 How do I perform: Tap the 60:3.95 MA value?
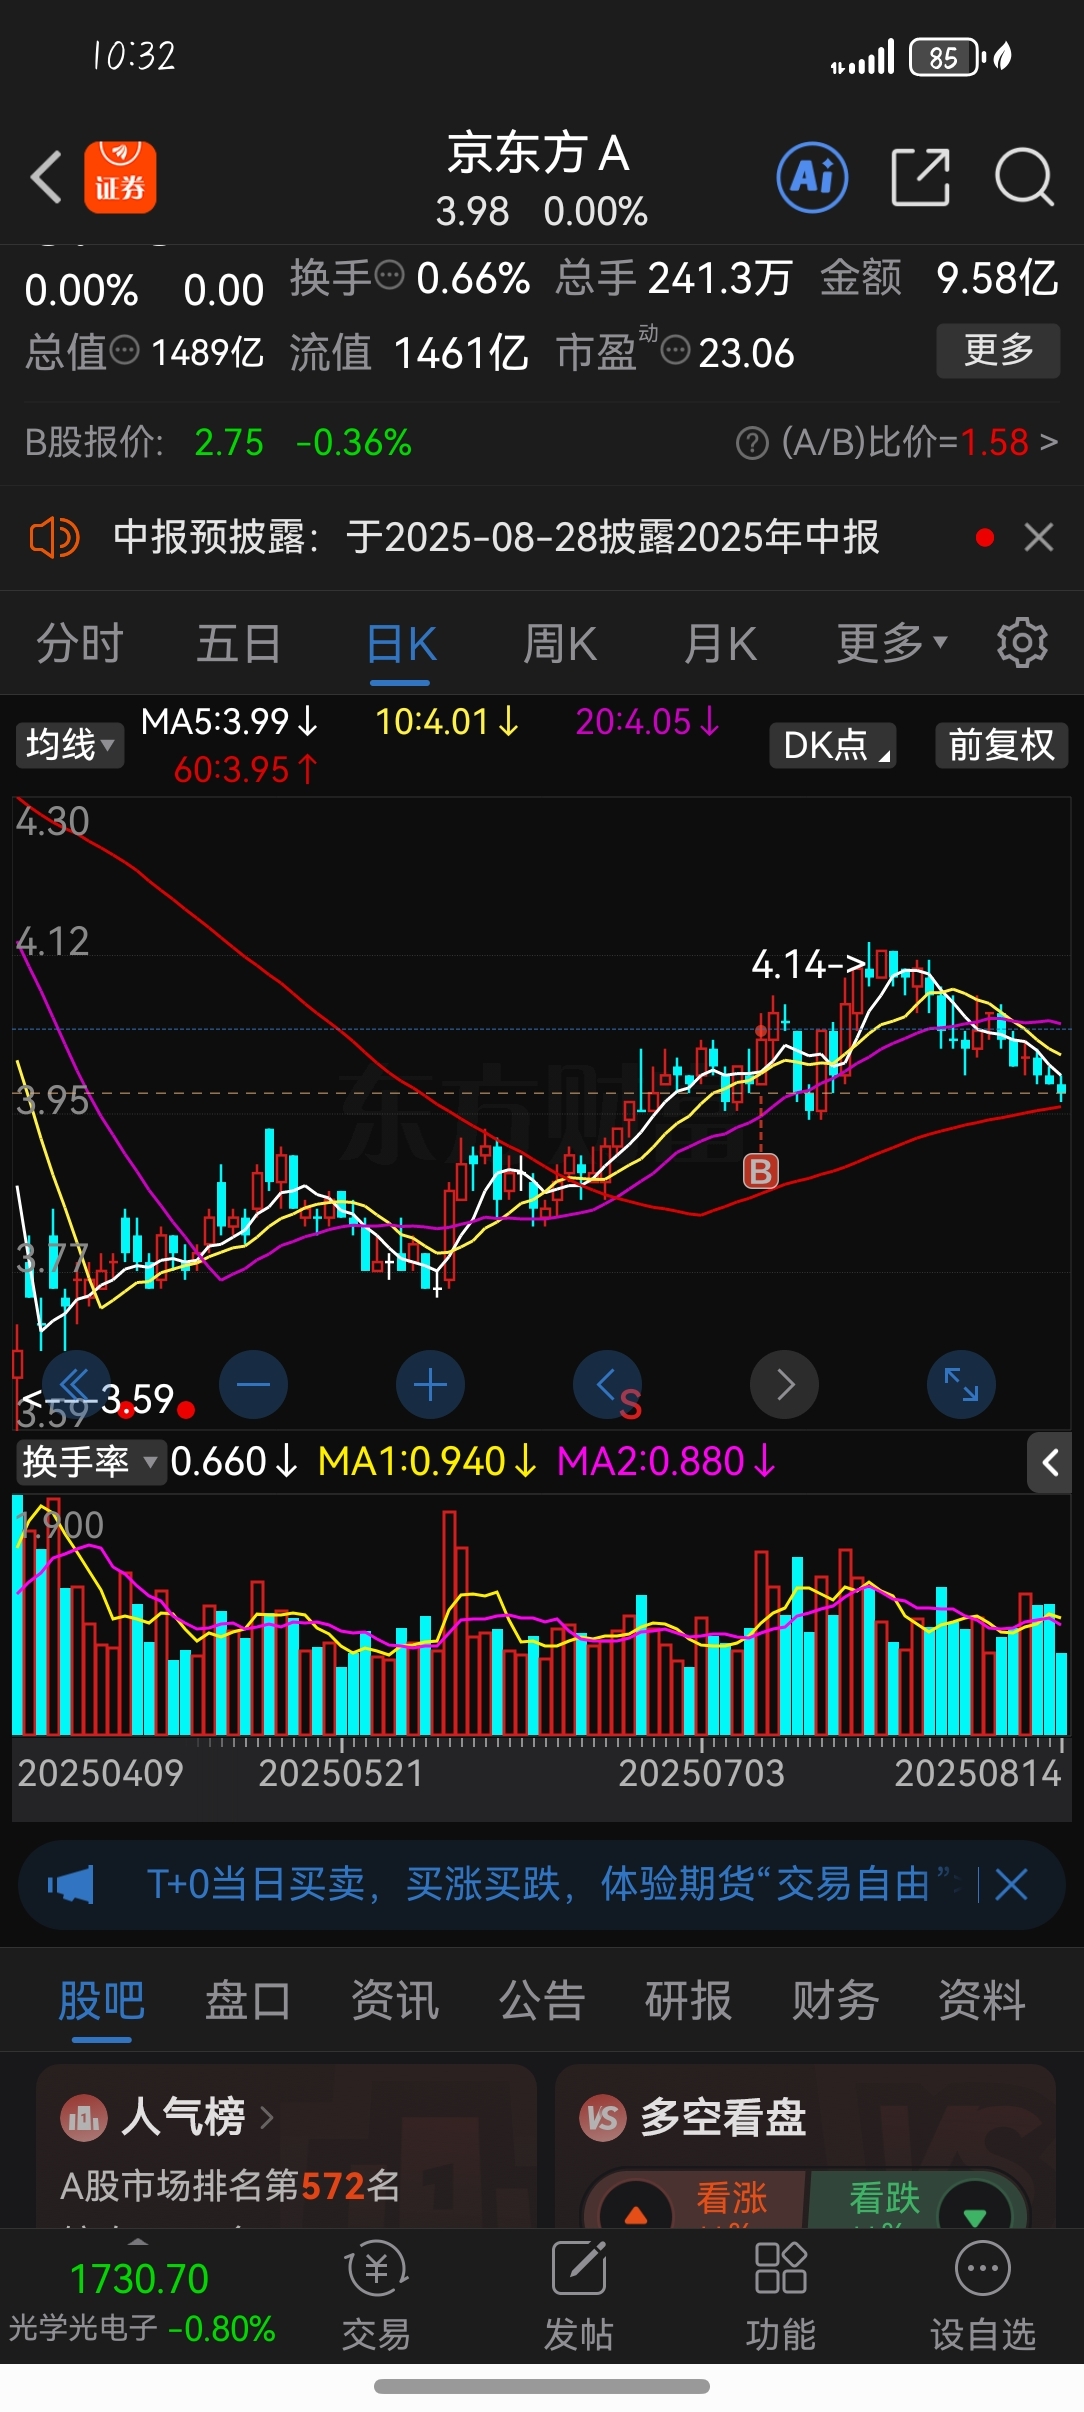click(245, 770)
